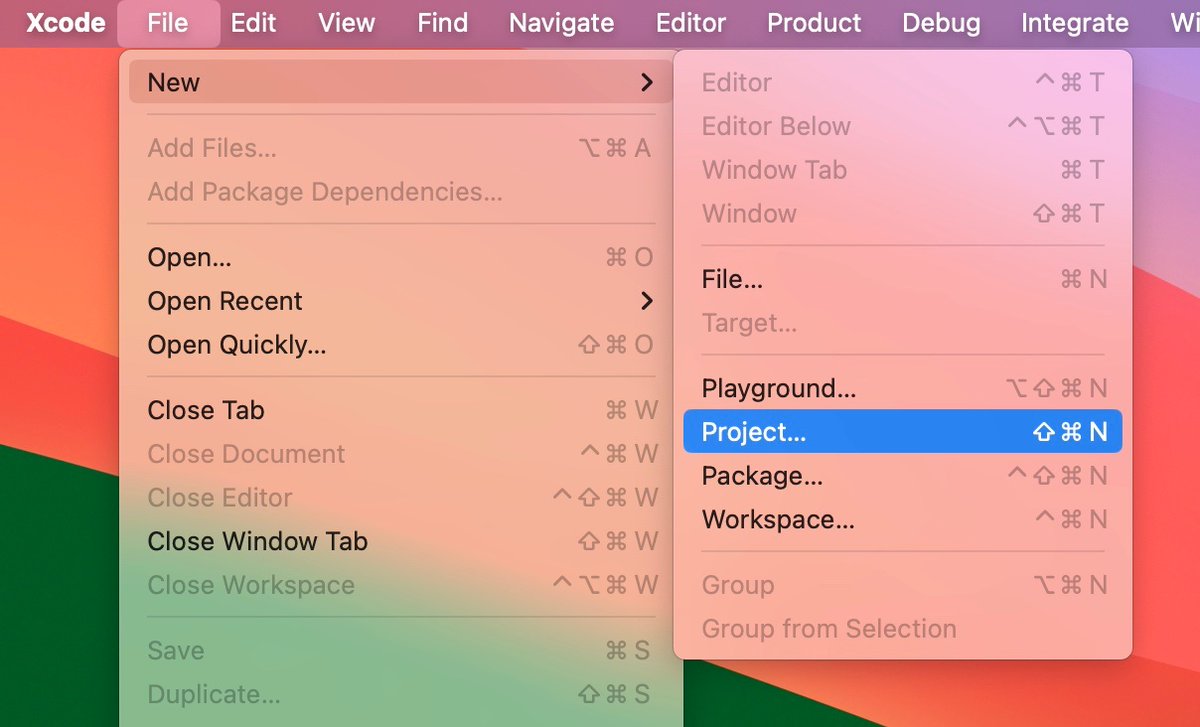
Task: Open the Find menu
Action: (x=442, y=23)
